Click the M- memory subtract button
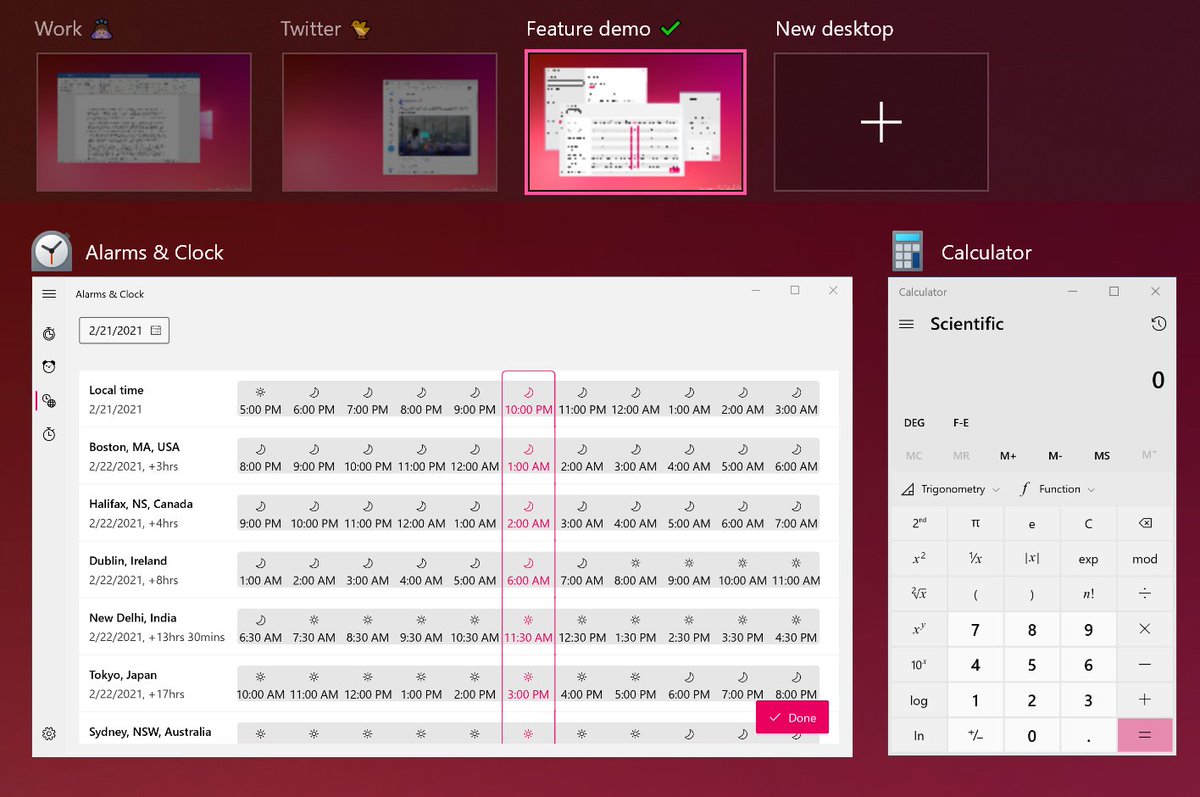The height and width of the screenshot is (797, 1200). [x=1055, y=456]
